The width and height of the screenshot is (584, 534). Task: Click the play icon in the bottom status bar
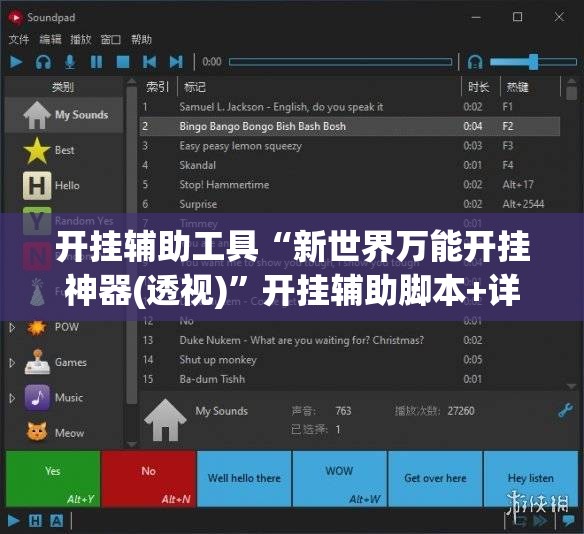[13, 521]
